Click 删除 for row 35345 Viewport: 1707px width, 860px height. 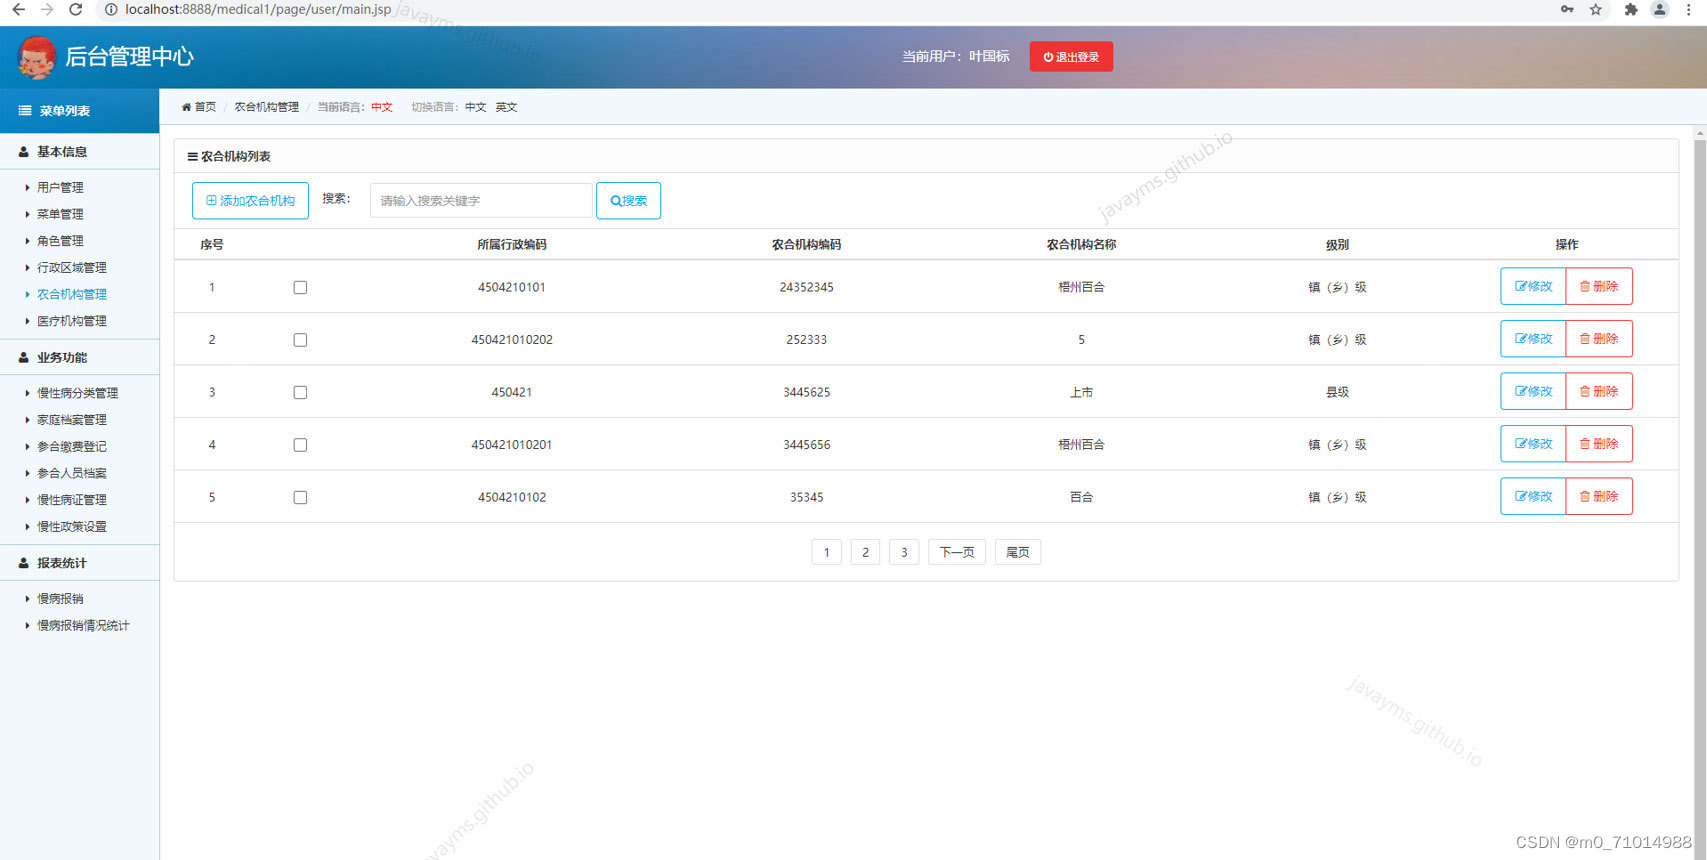coord(1599,496)
